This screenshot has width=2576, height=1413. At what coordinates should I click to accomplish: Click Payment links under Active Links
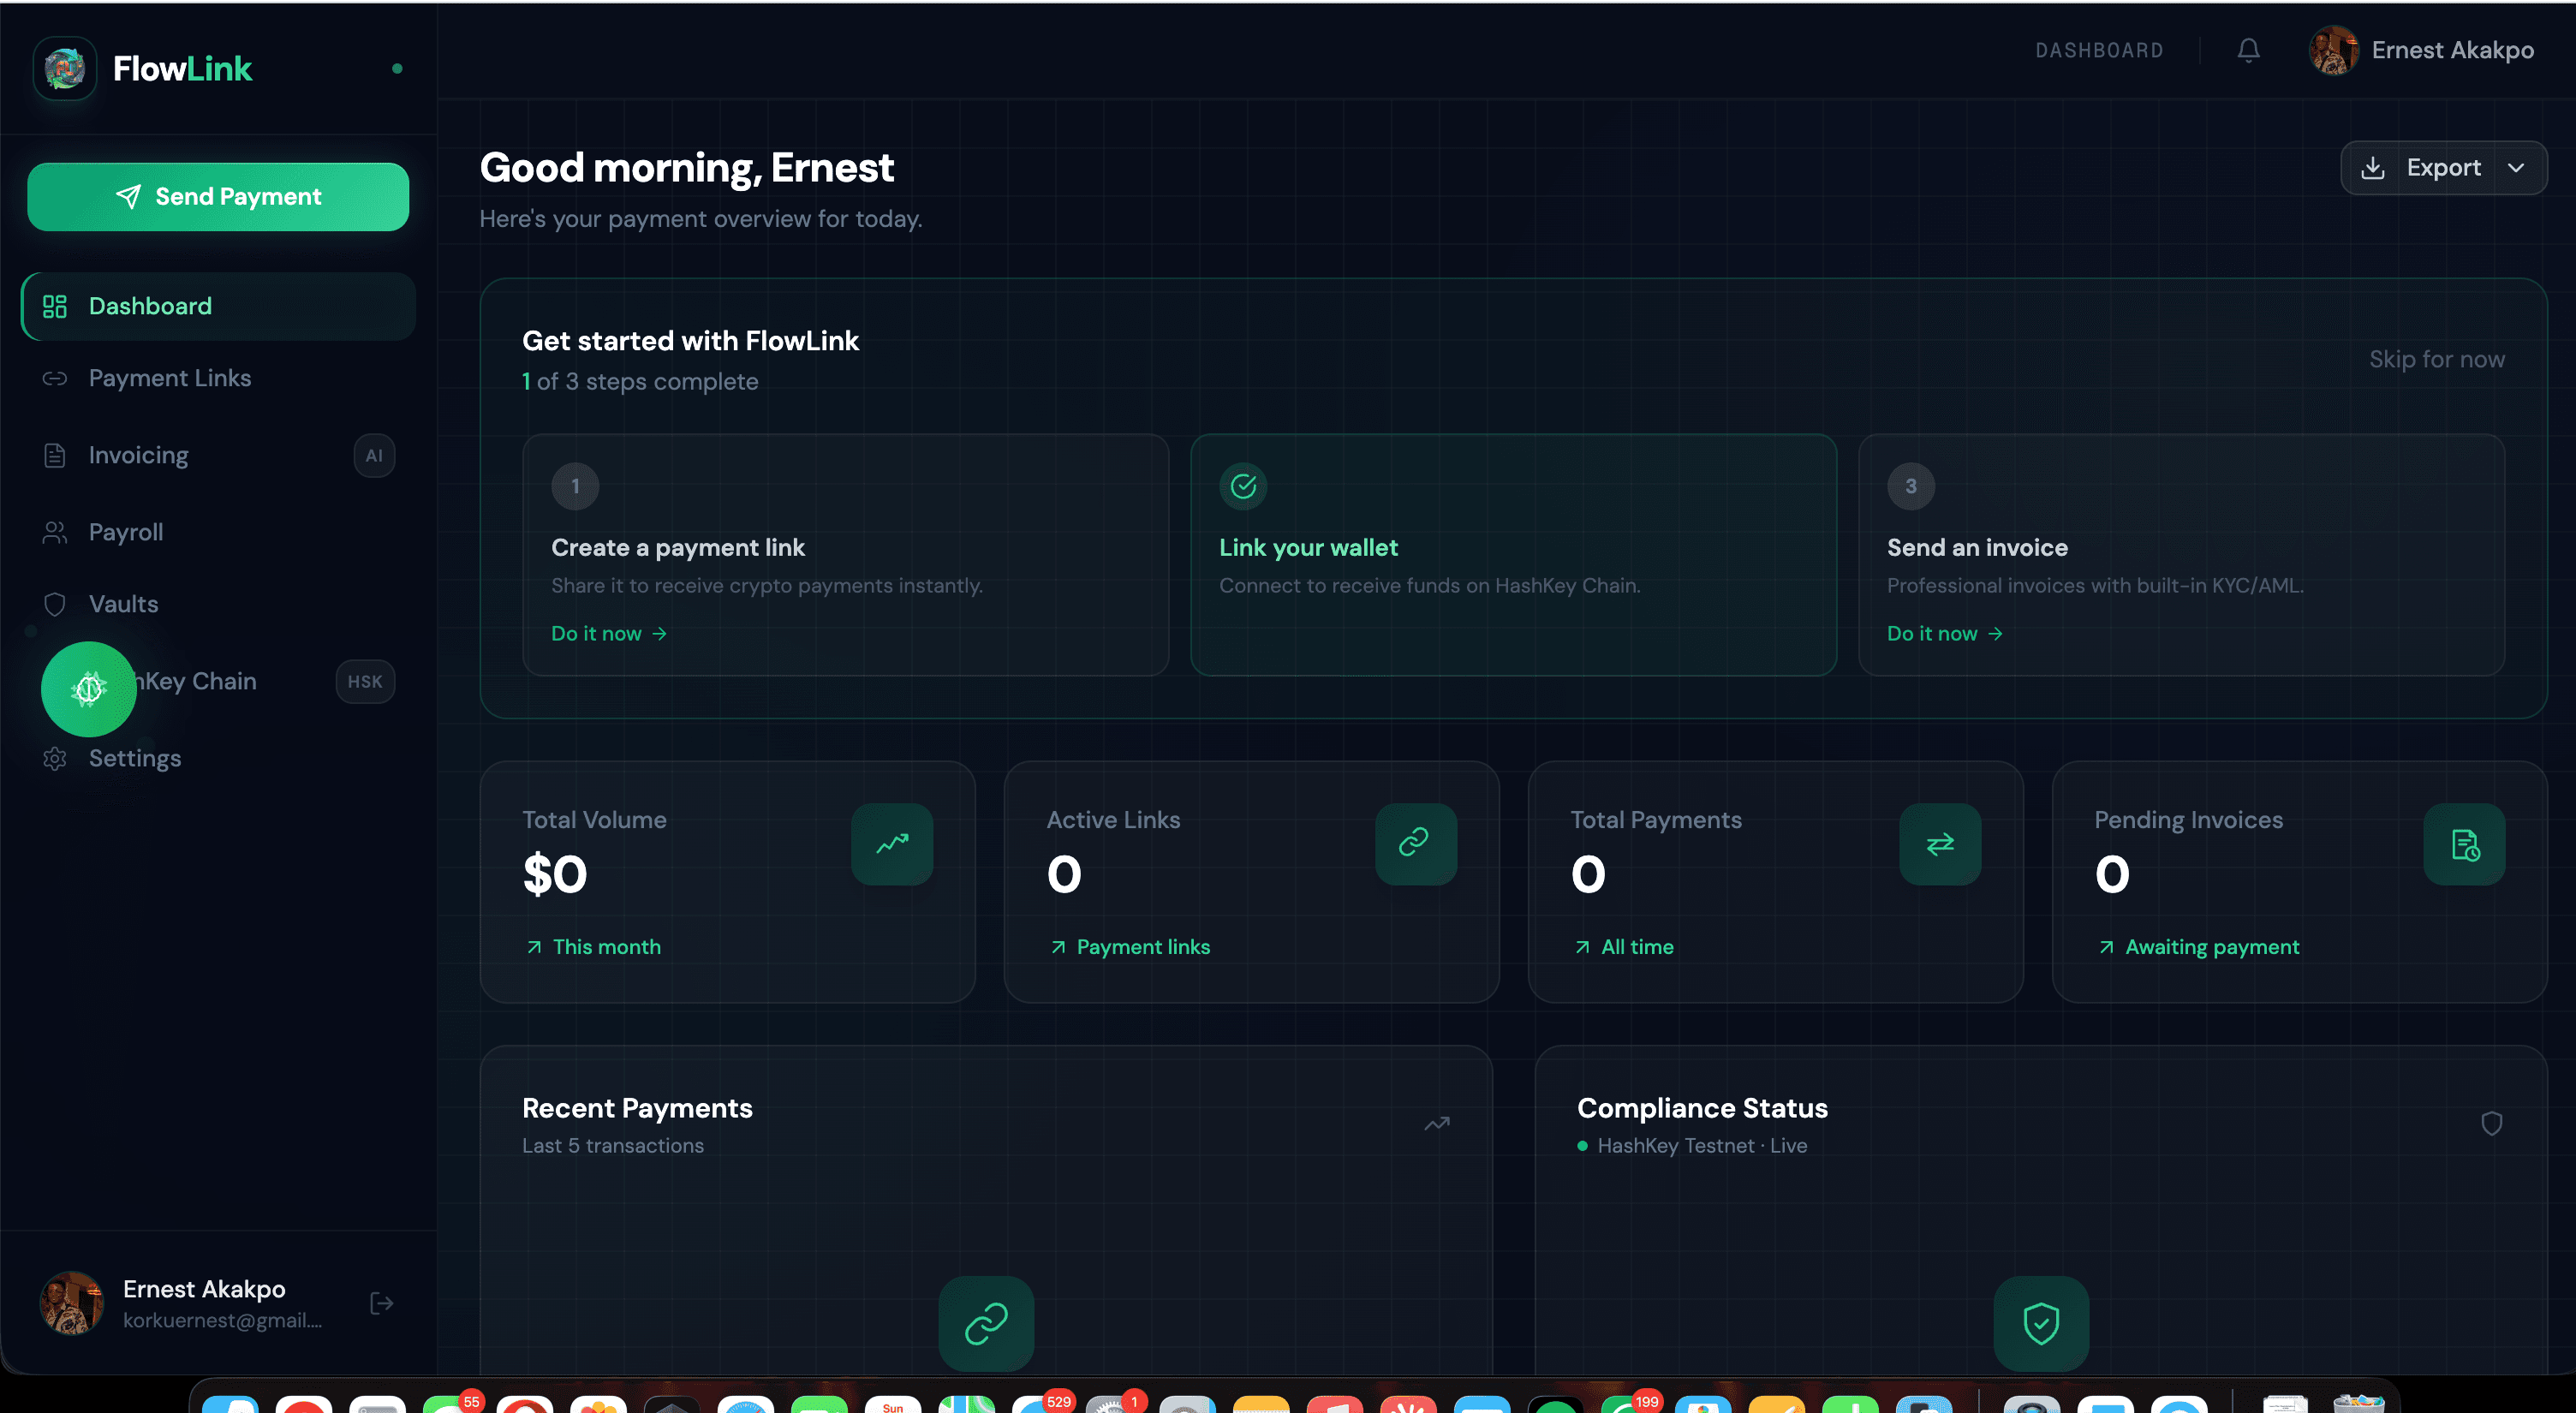(x=1143, y=947)
